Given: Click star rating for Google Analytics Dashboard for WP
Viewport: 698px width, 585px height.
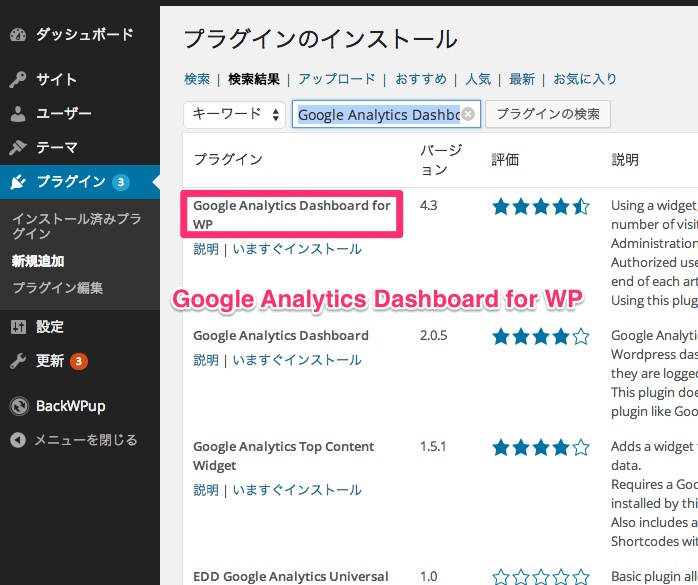Looking at the screenshot, I should tap(540, 207).
